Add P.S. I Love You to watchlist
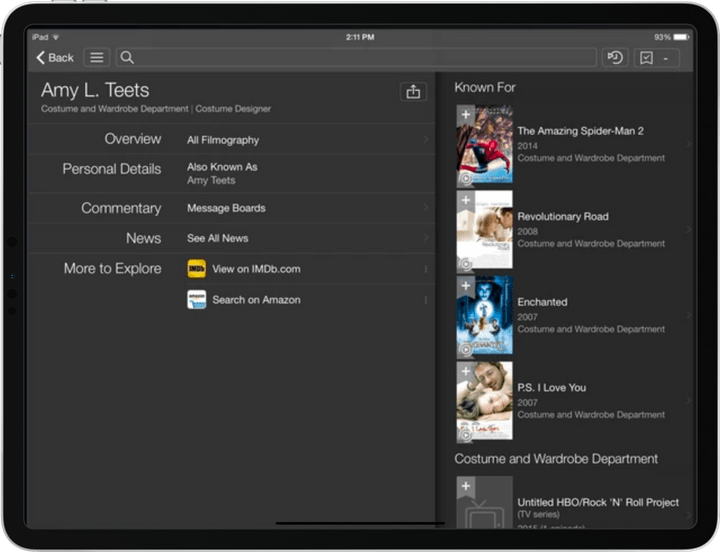The image size is (720, 552). tap(465, 371)
